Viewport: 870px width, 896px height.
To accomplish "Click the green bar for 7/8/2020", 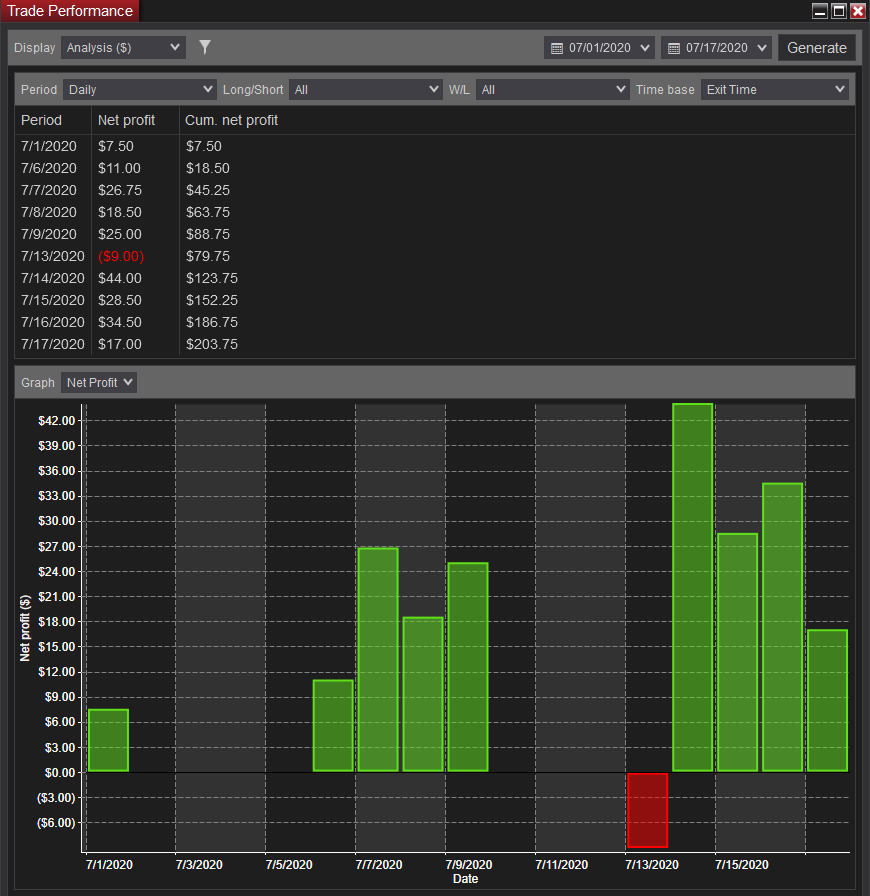I will (x=423, y=694).
